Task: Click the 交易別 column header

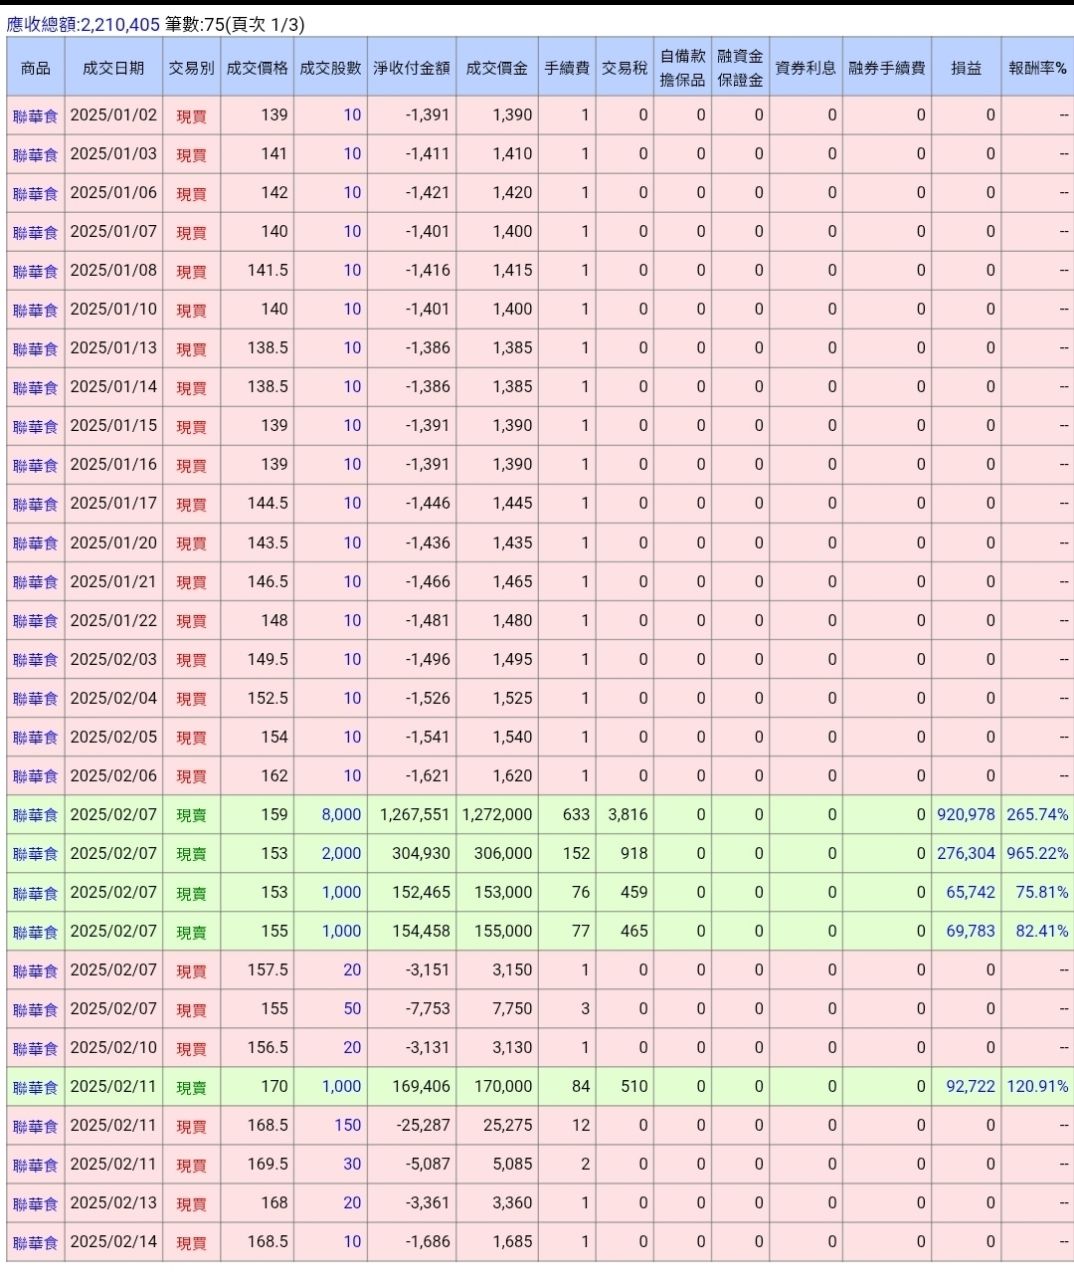Action: (191, 68)
